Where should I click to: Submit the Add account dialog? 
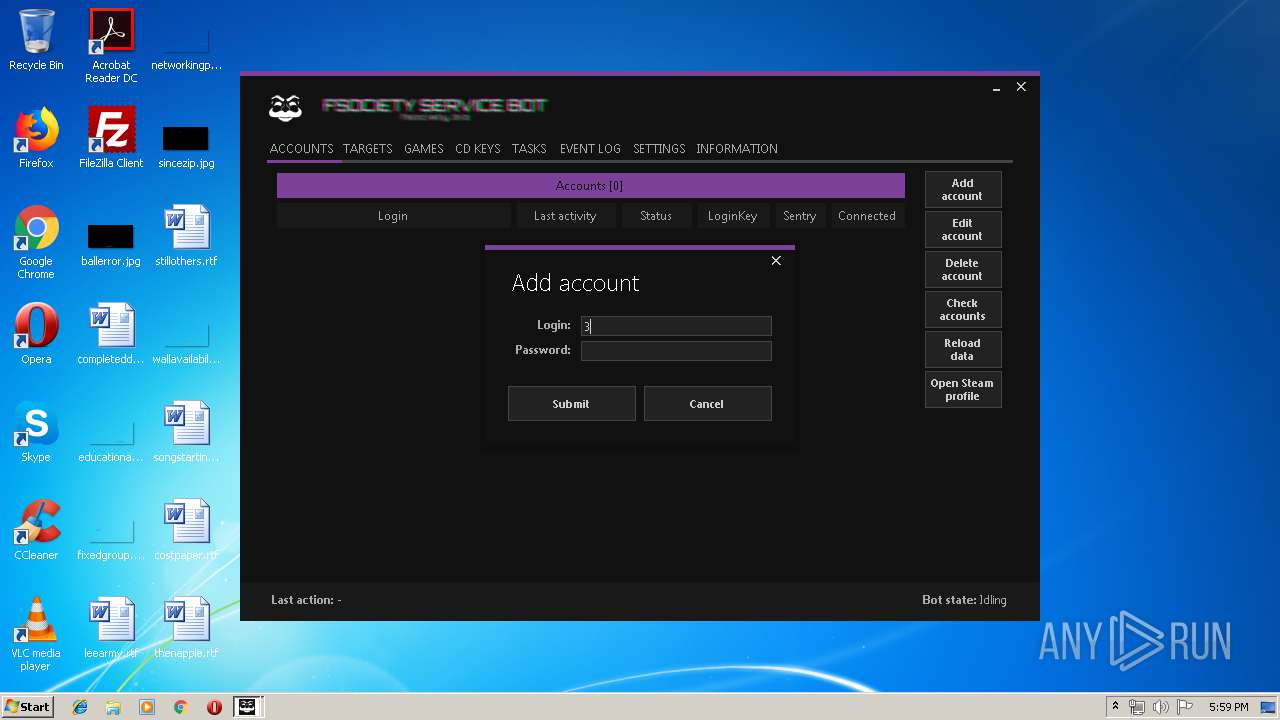point(571,403)
